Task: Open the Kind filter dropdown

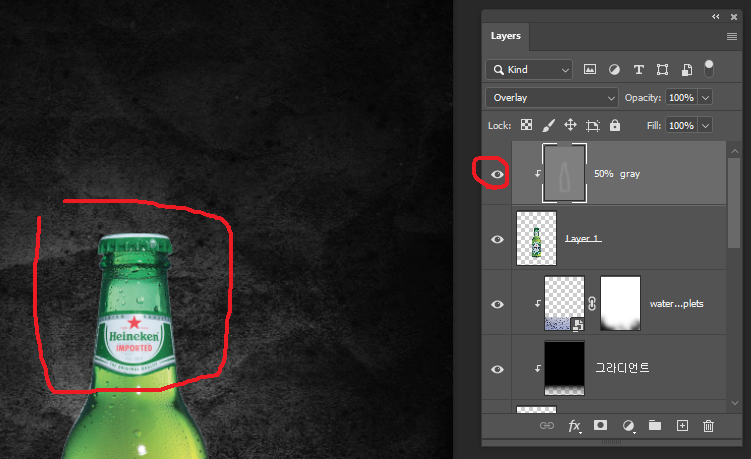Action: click(529, 69)
